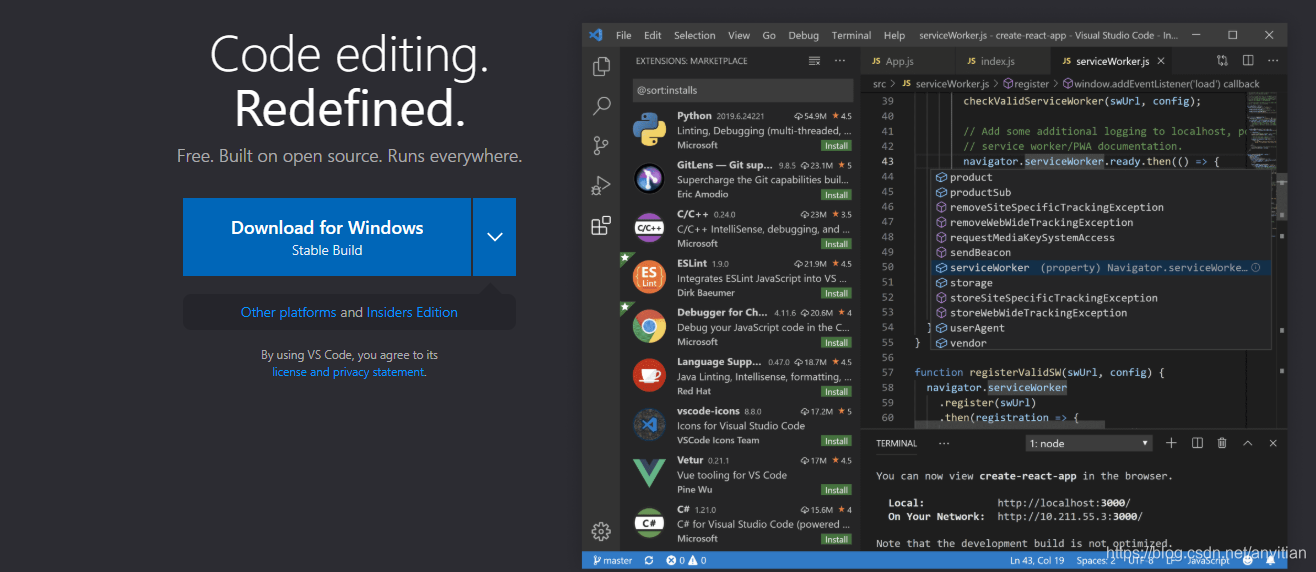This screenshot has height=572, width=1316.
Task: Open the Terminal menu
Action: (x=851, y=35)
